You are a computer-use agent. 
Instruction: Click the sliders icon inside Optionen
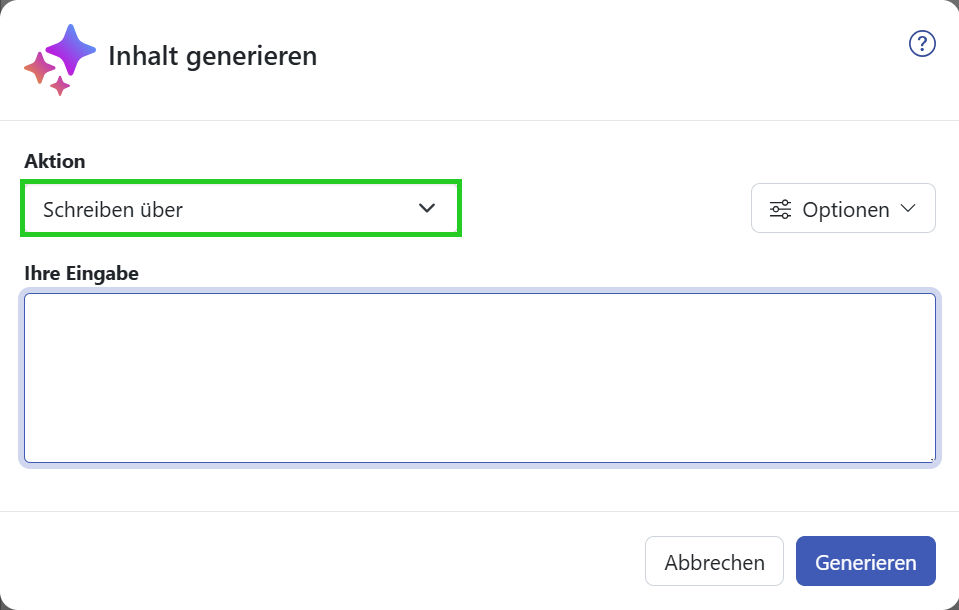pos(780,209)
